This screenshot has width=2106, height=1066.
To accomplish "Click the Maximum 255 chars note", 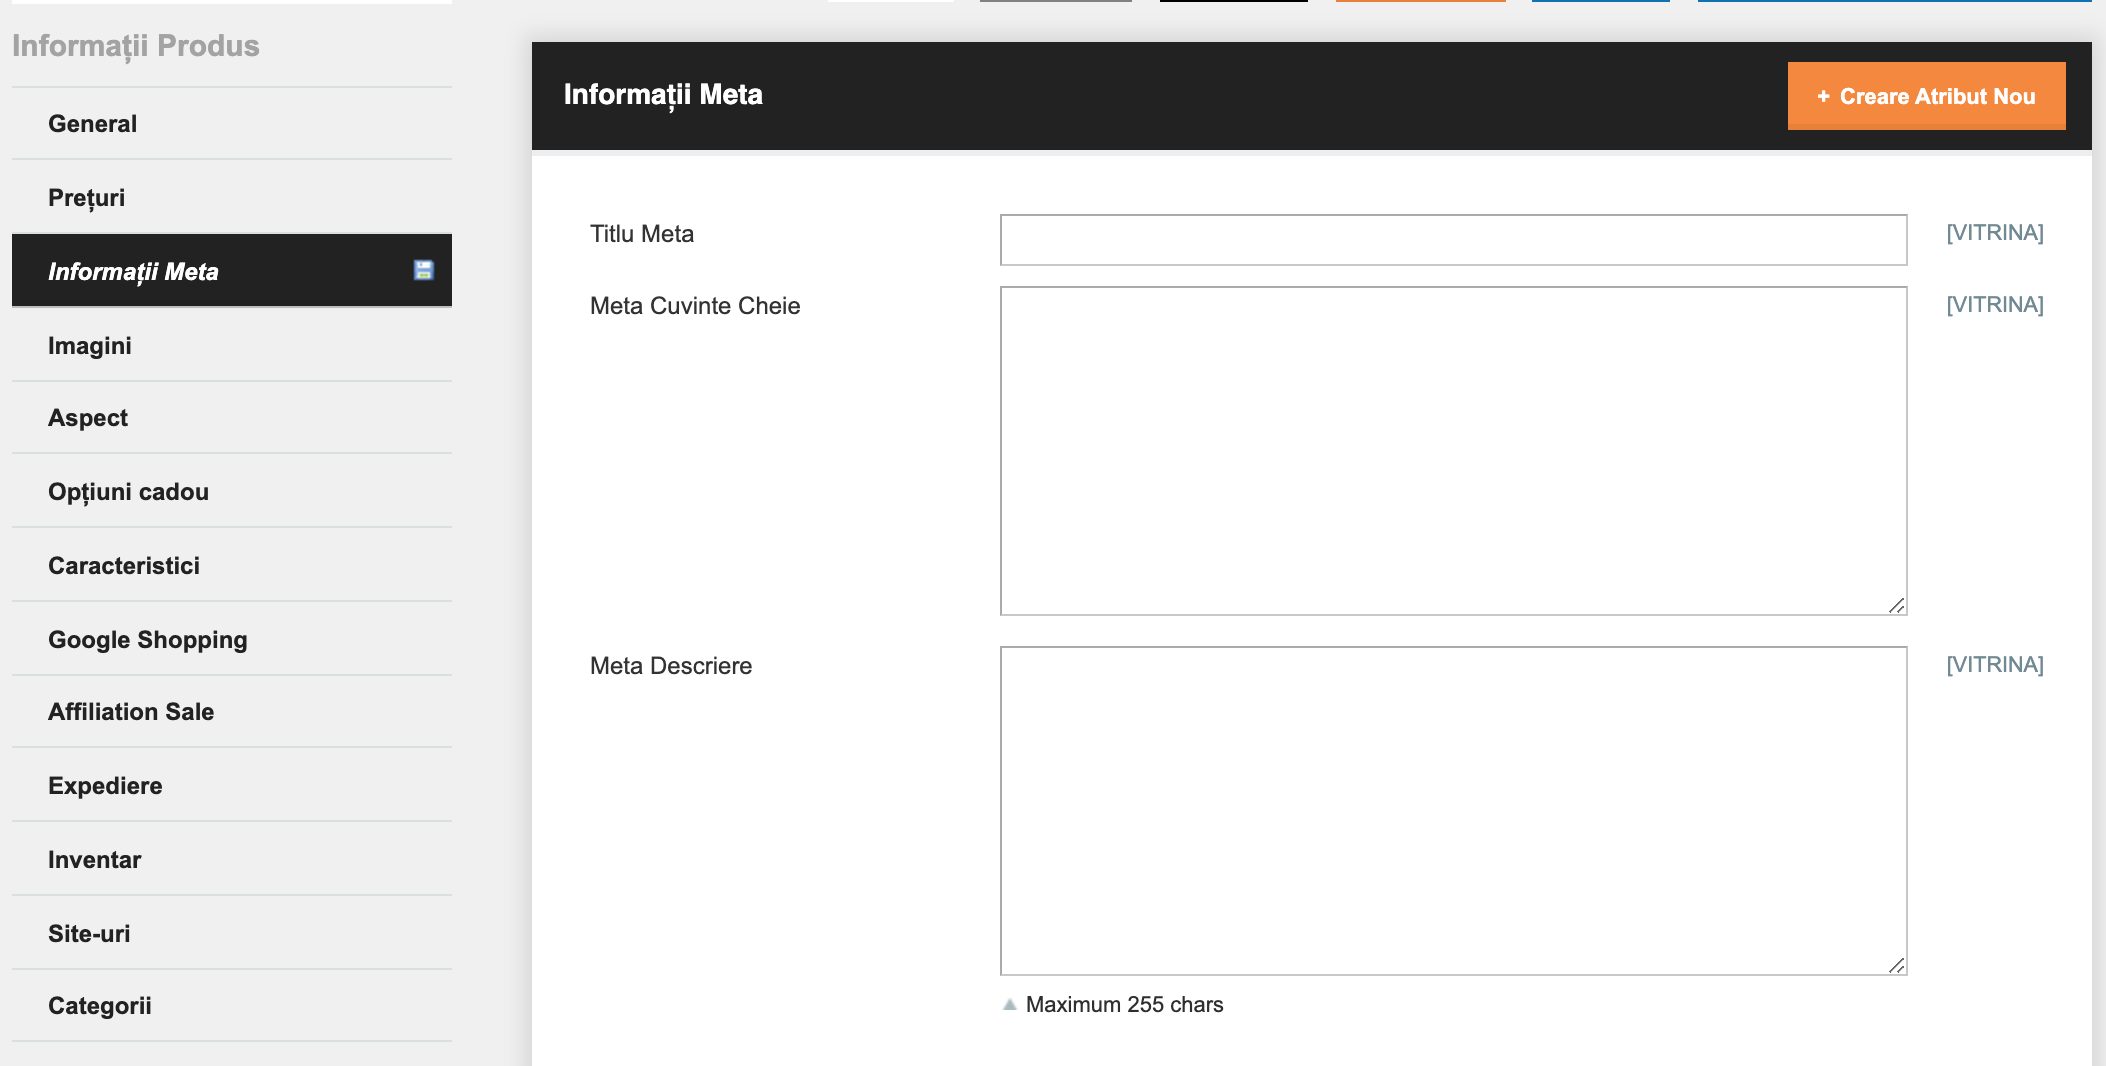I will (x=1124, y=1005).
